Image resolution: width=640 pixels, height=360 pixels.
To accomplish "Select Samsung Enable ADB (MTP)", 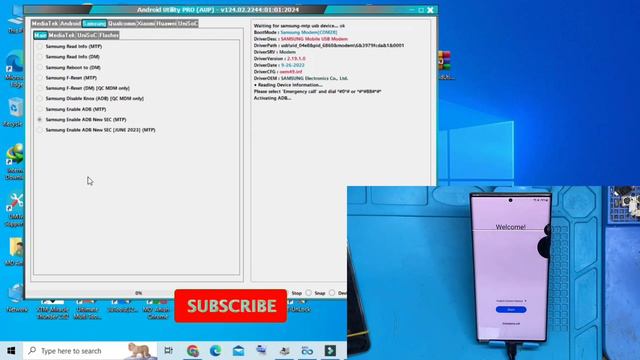I will point(72,109).
